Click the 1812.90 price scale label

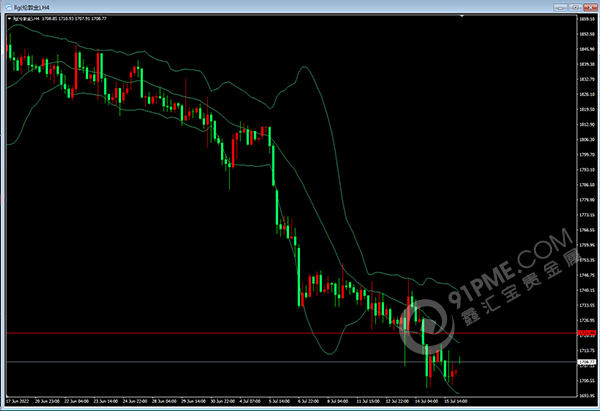coord(587,124)
